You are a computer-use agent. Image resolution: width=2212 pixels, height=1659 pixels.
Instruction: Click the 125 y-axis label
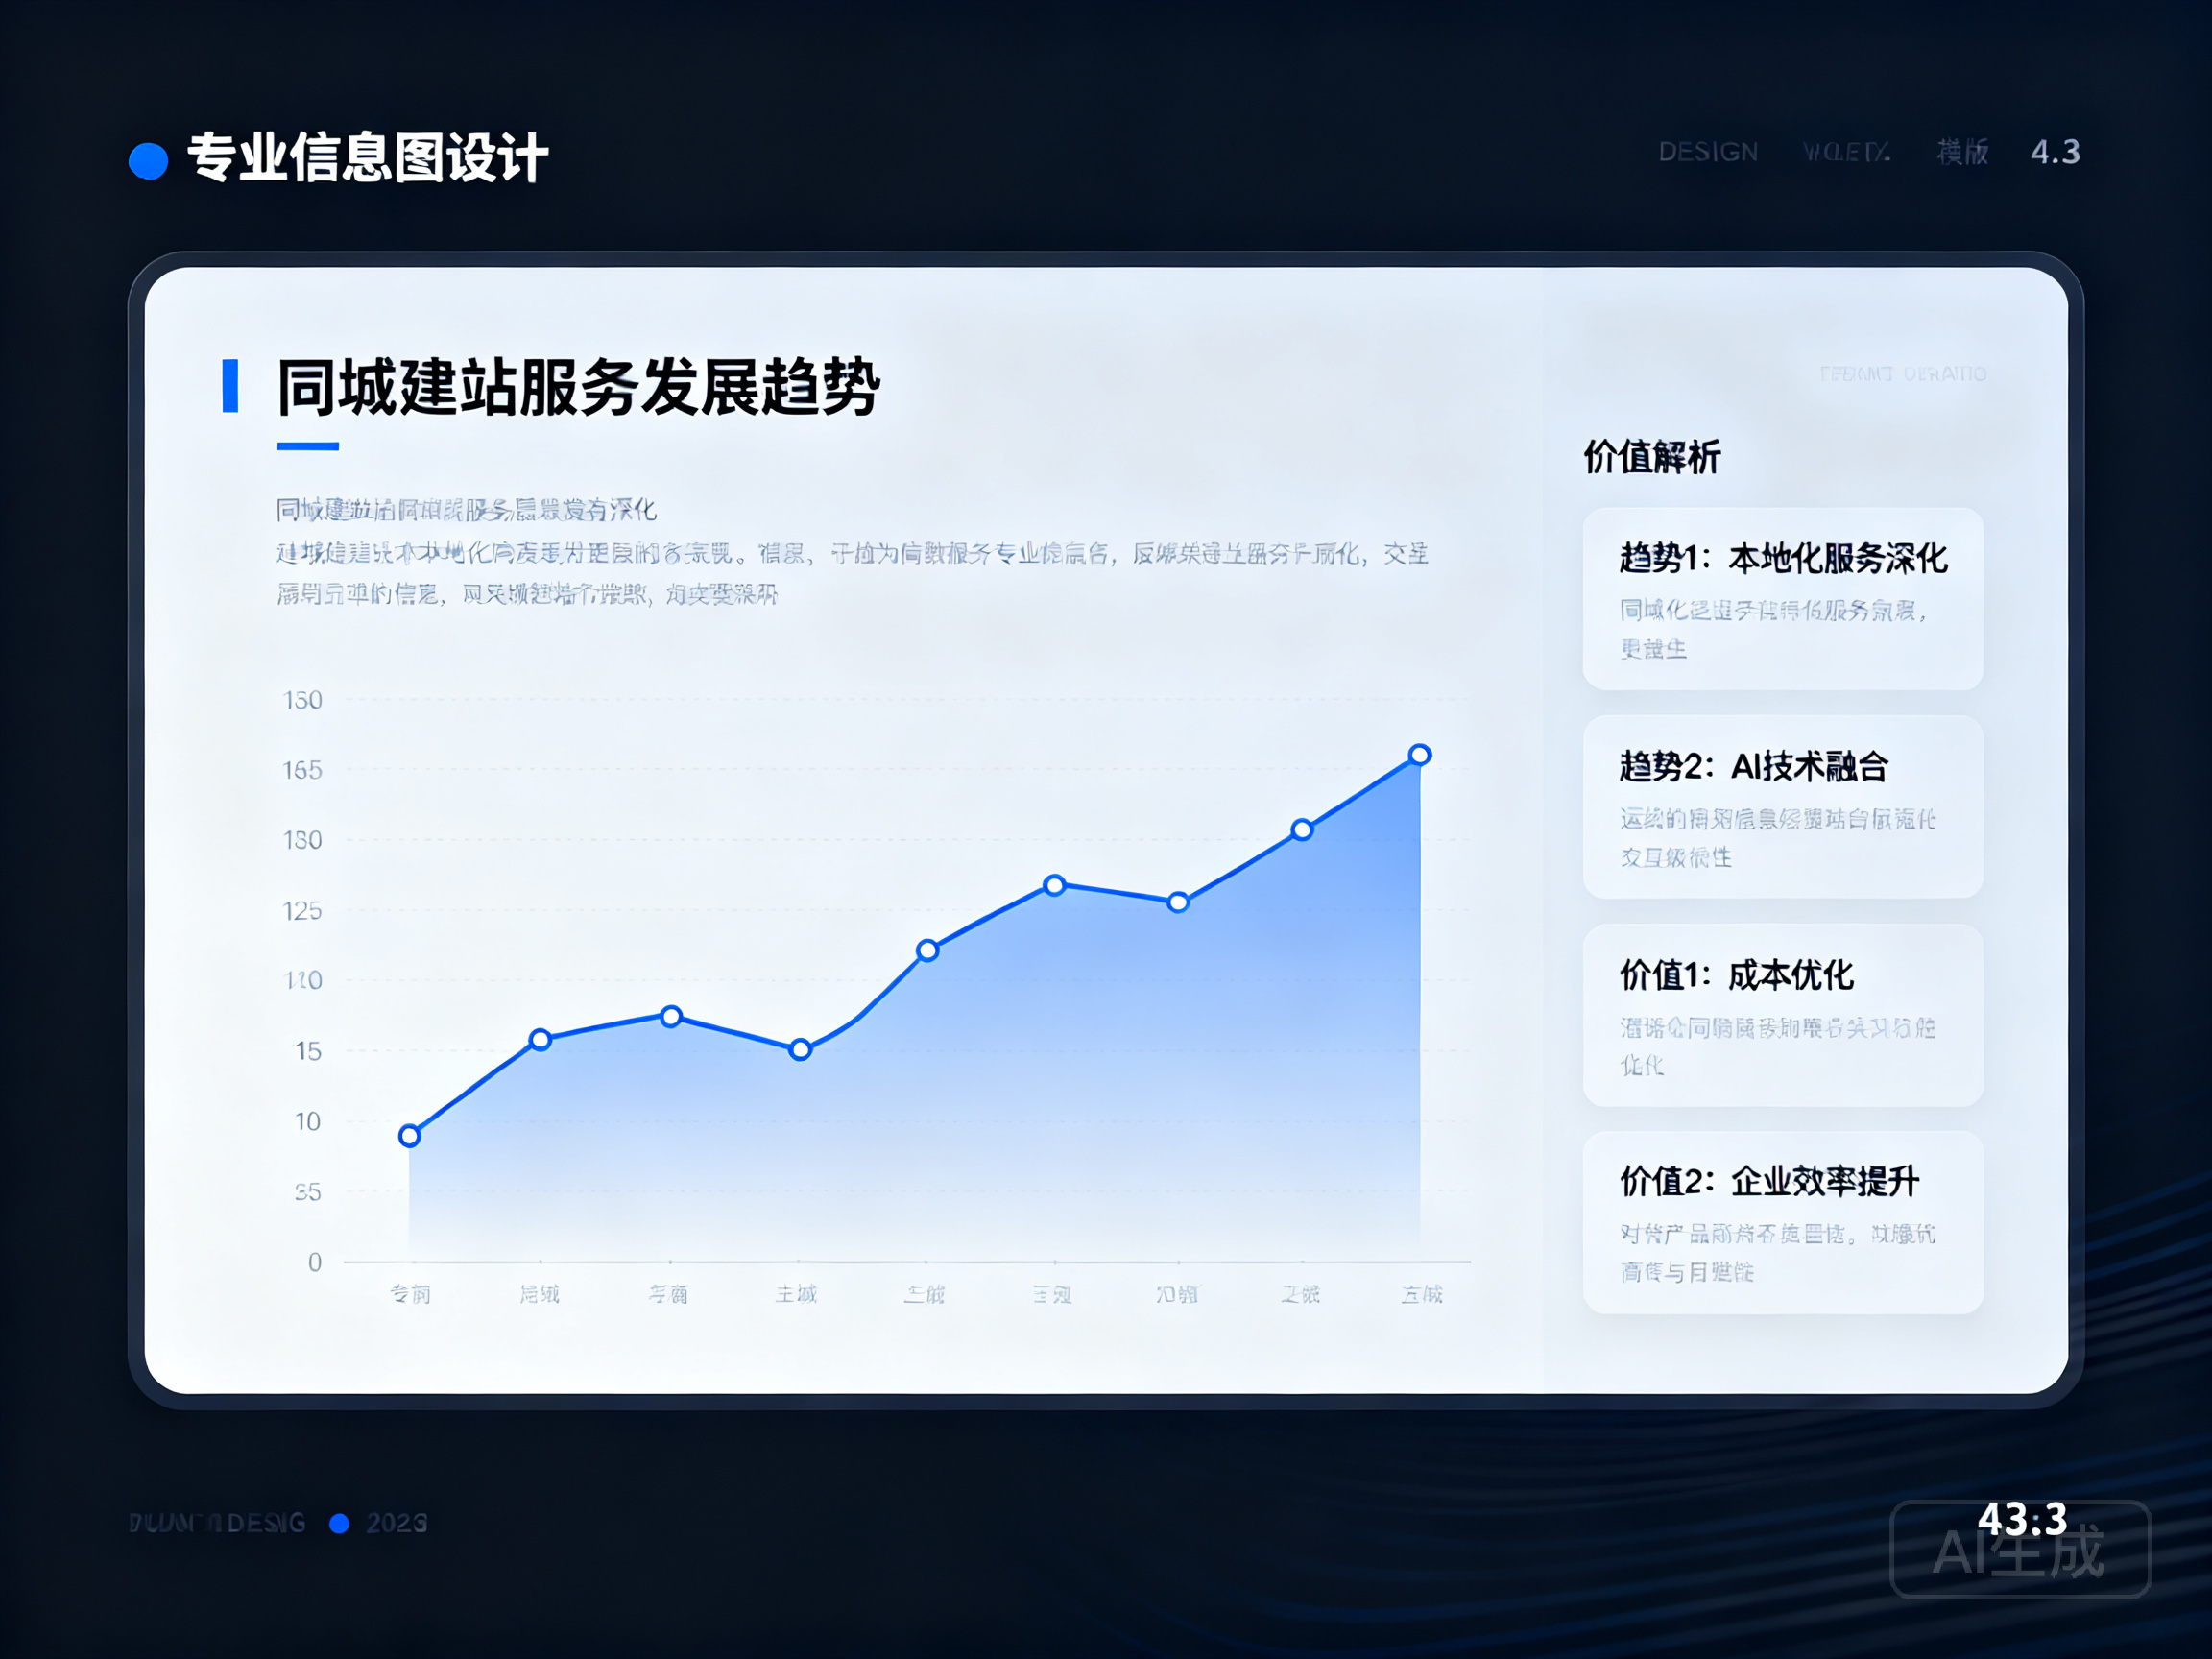(302, 911)
